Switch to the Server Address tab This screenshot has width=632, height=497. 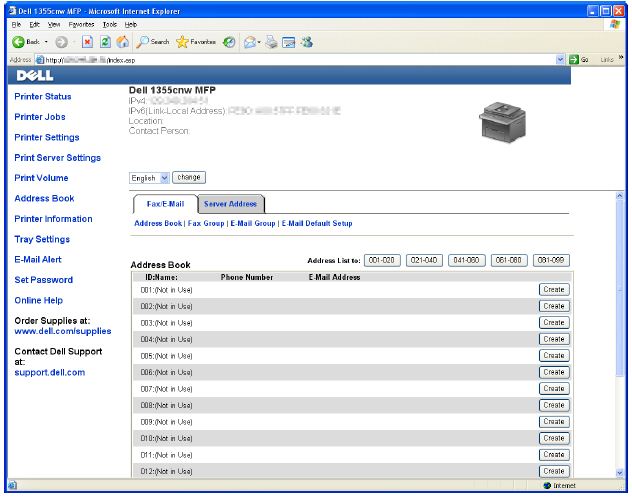[231, 204]
